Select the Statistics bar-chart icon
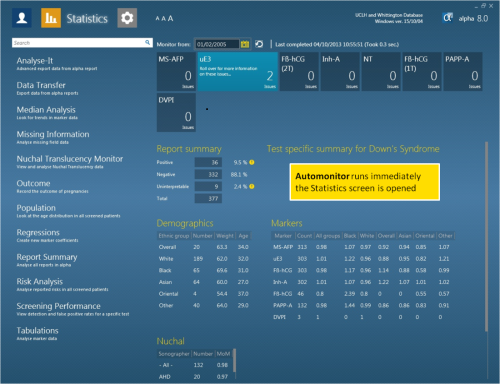This screenshot has width=500, height=384. click(x=51, y=18)
